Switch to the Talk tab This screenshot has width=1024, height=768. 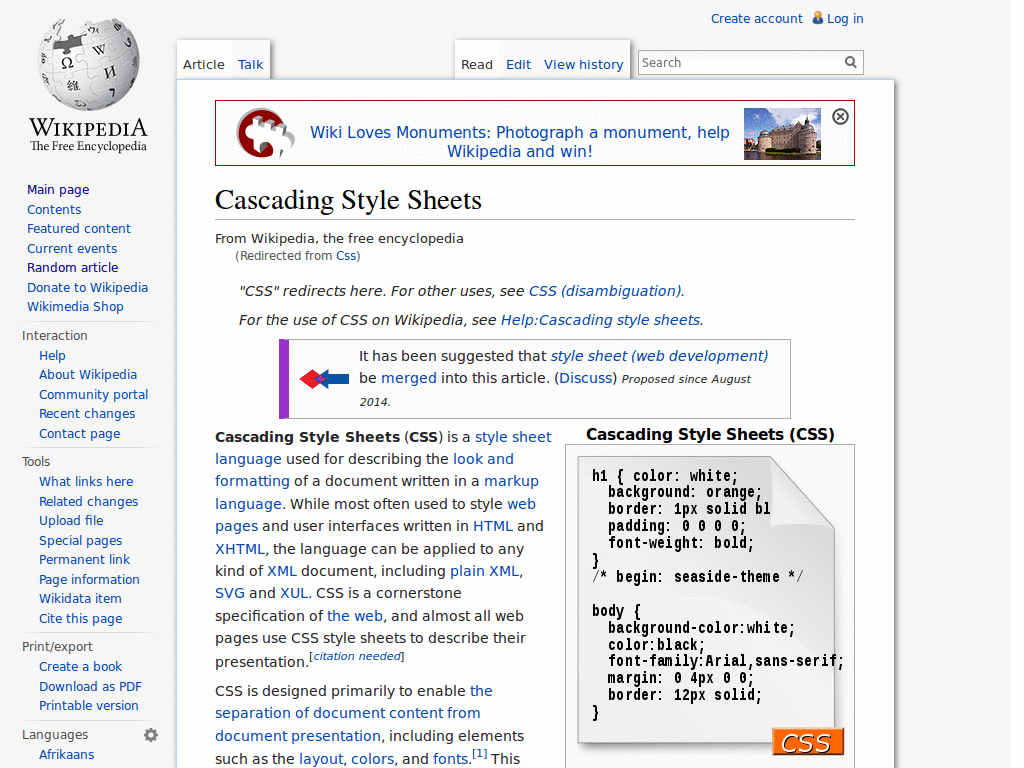coord(250,65)
